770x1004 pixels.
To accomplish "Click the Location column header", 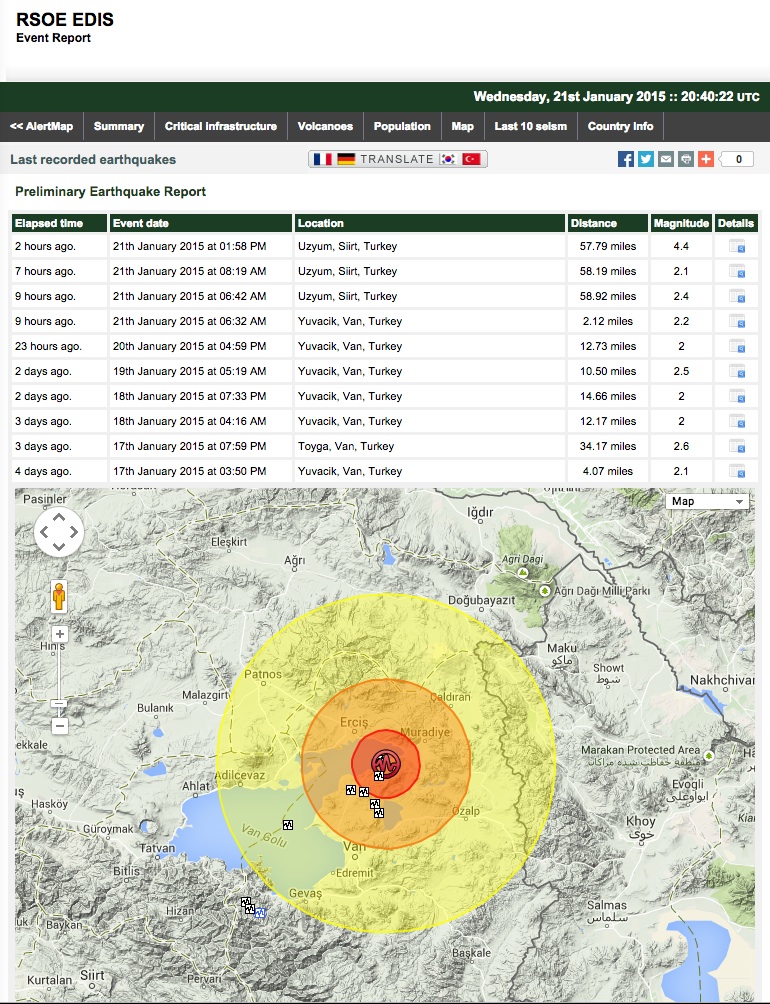I will tap(429, 223).
